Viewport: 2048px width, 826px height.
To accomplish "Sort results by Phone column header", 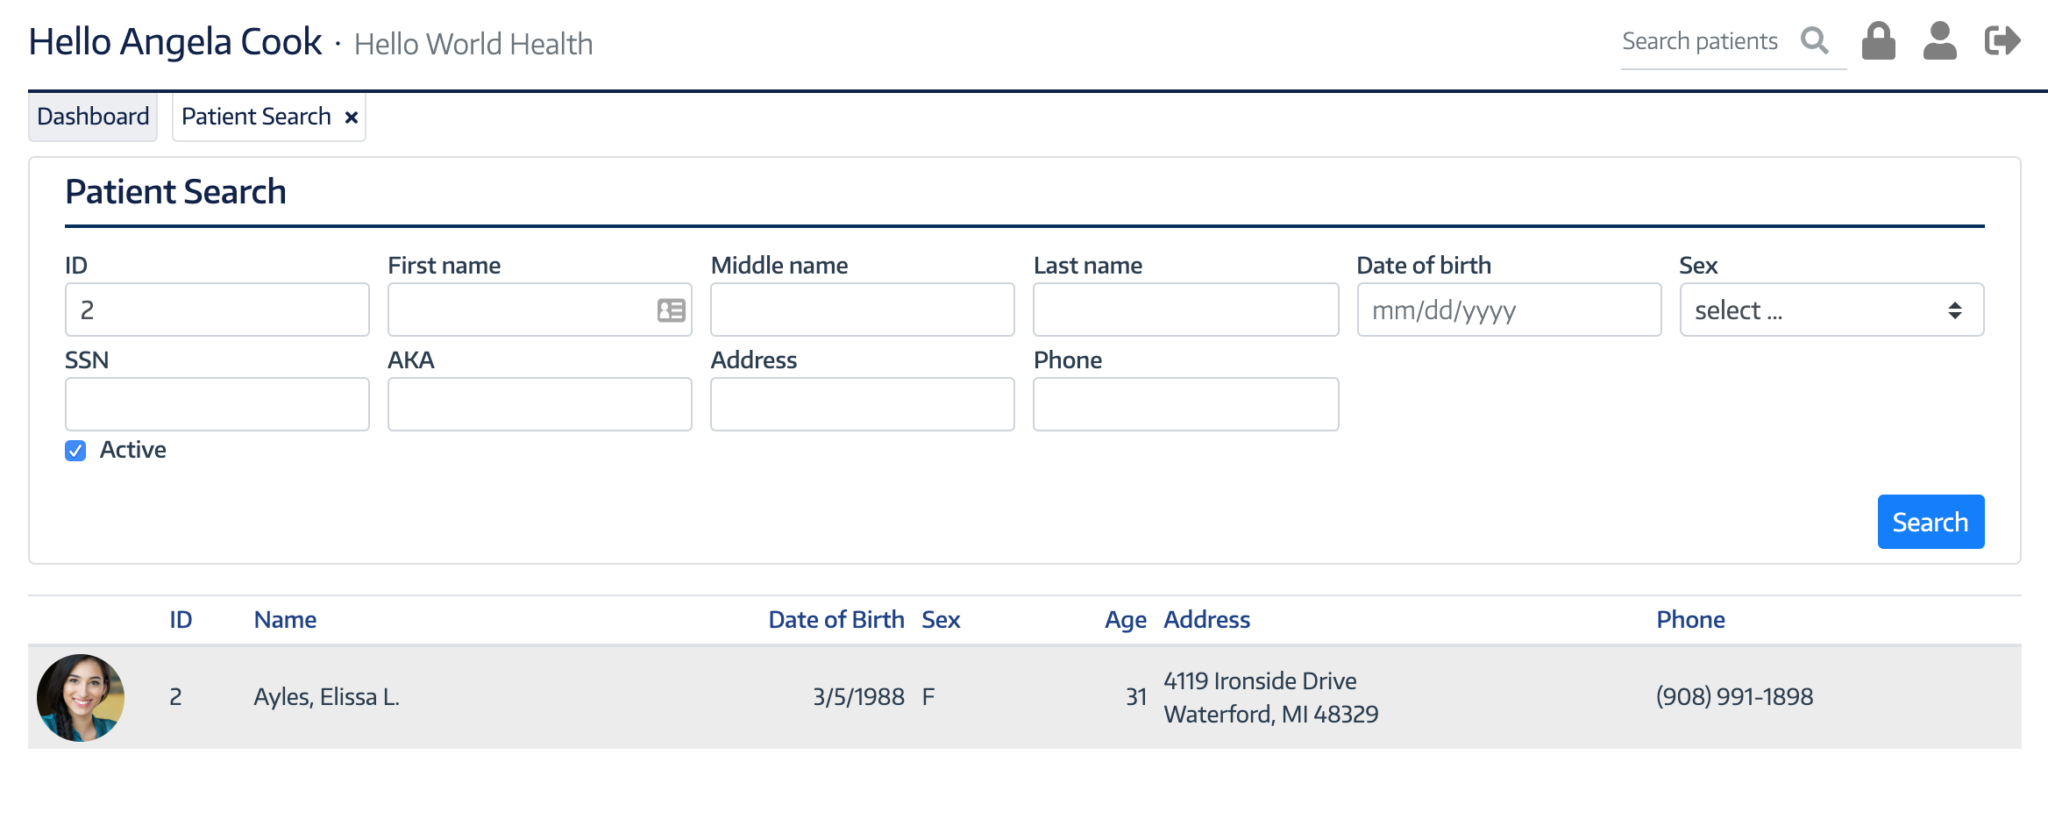I will 1690,620.
